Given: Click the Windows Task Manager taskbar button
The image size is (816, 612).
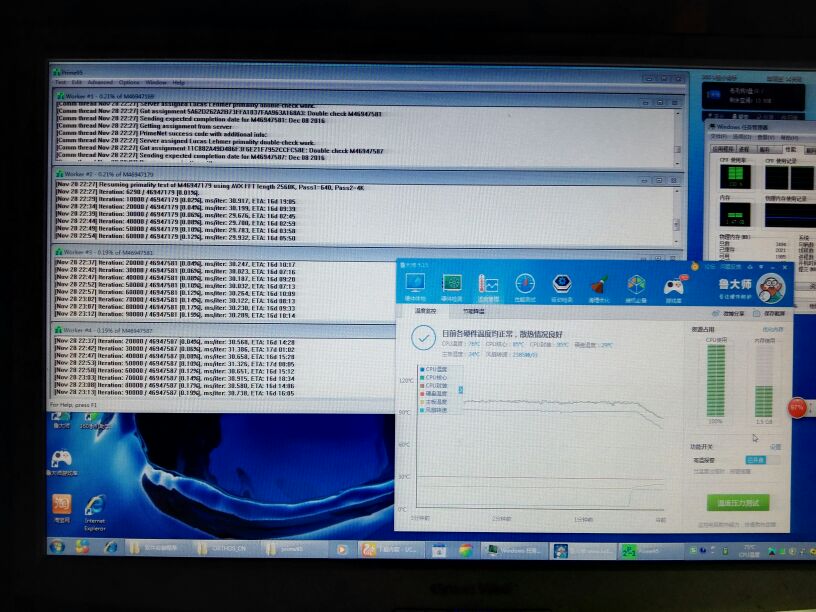Looking at the screenshot, I should [x=514, y=551].
